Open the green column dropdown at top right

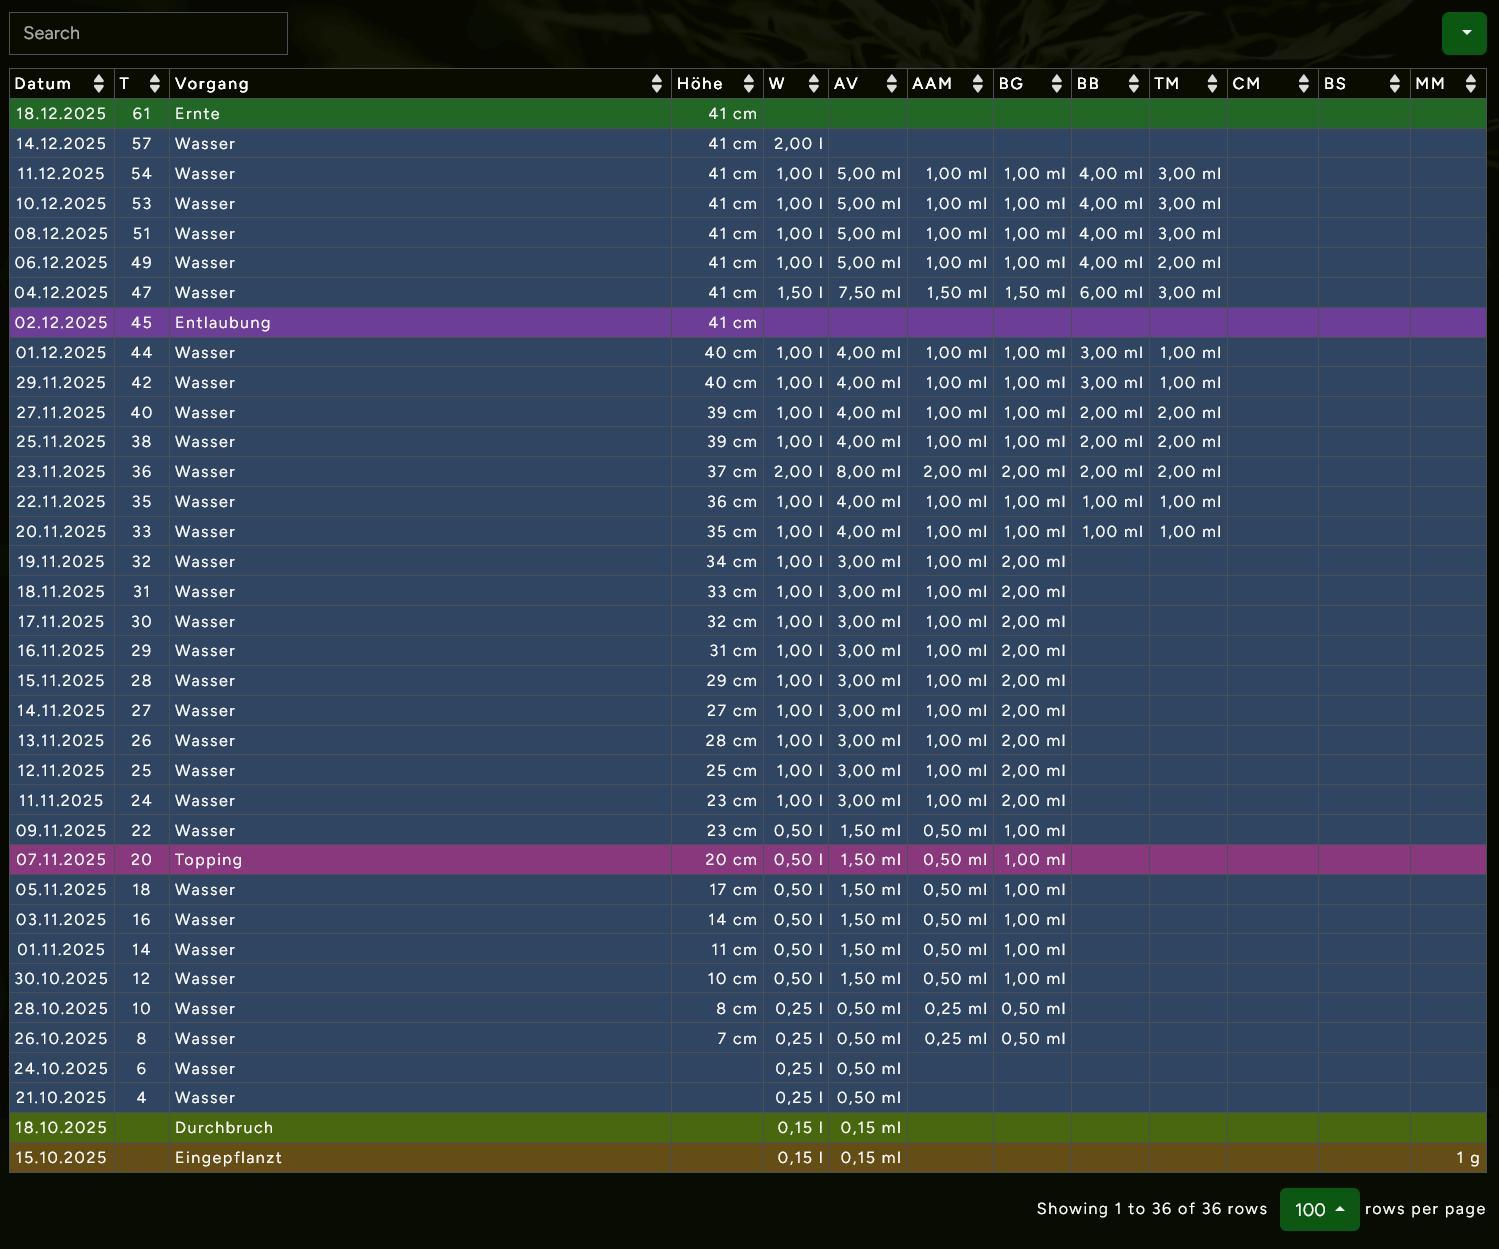[x=1464, y=33]
